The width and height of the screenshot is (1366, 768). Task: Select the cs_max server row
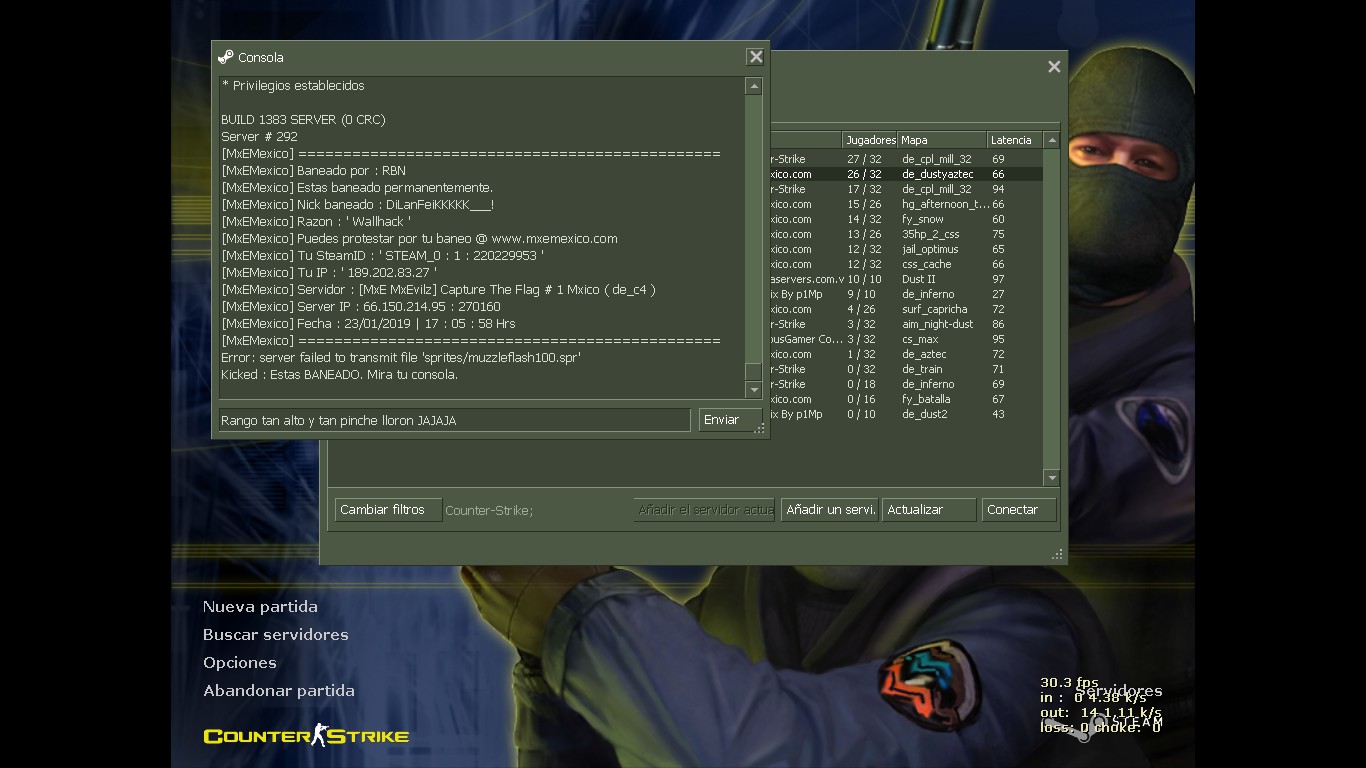tap(906, 339)
